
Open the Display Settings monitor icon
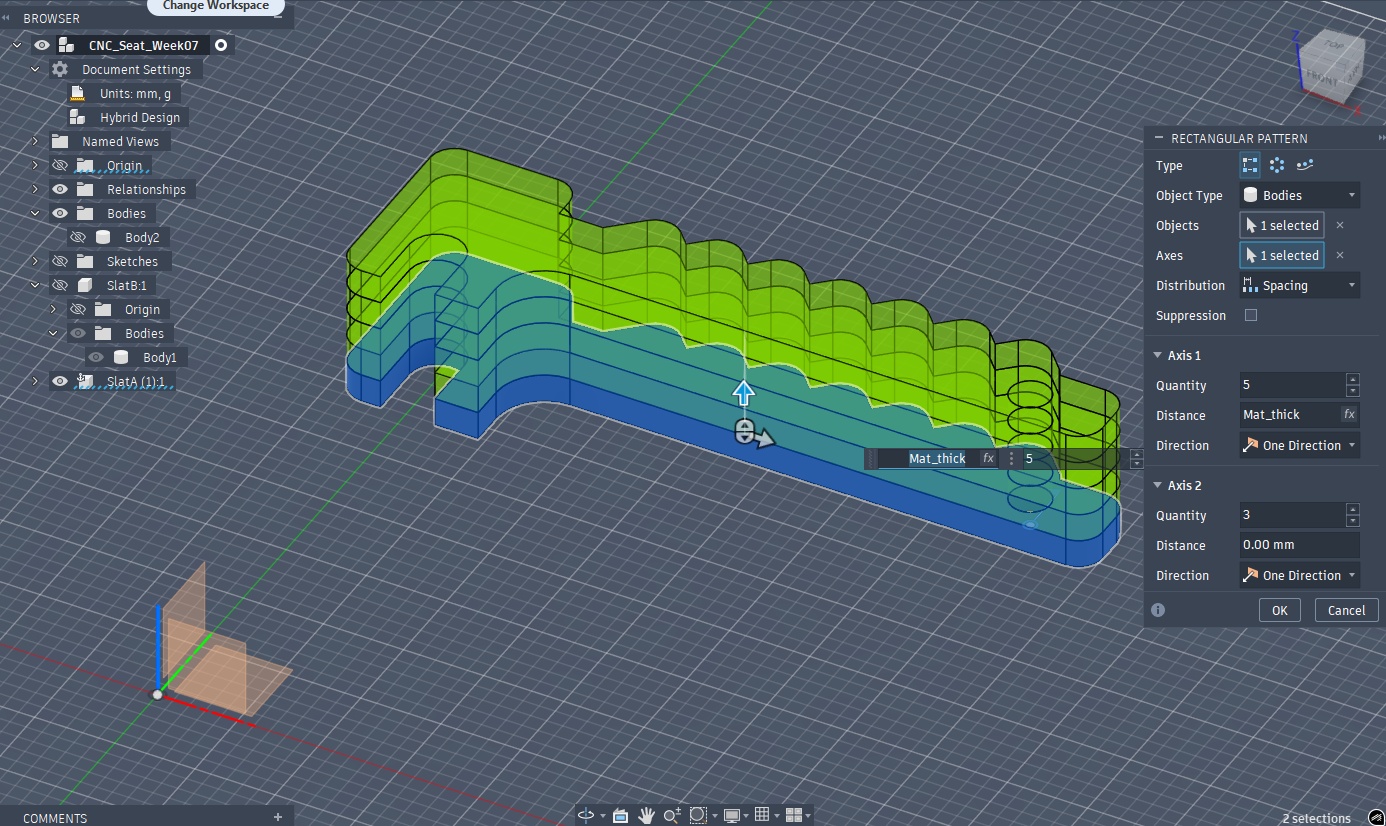[x=732, y=815]
